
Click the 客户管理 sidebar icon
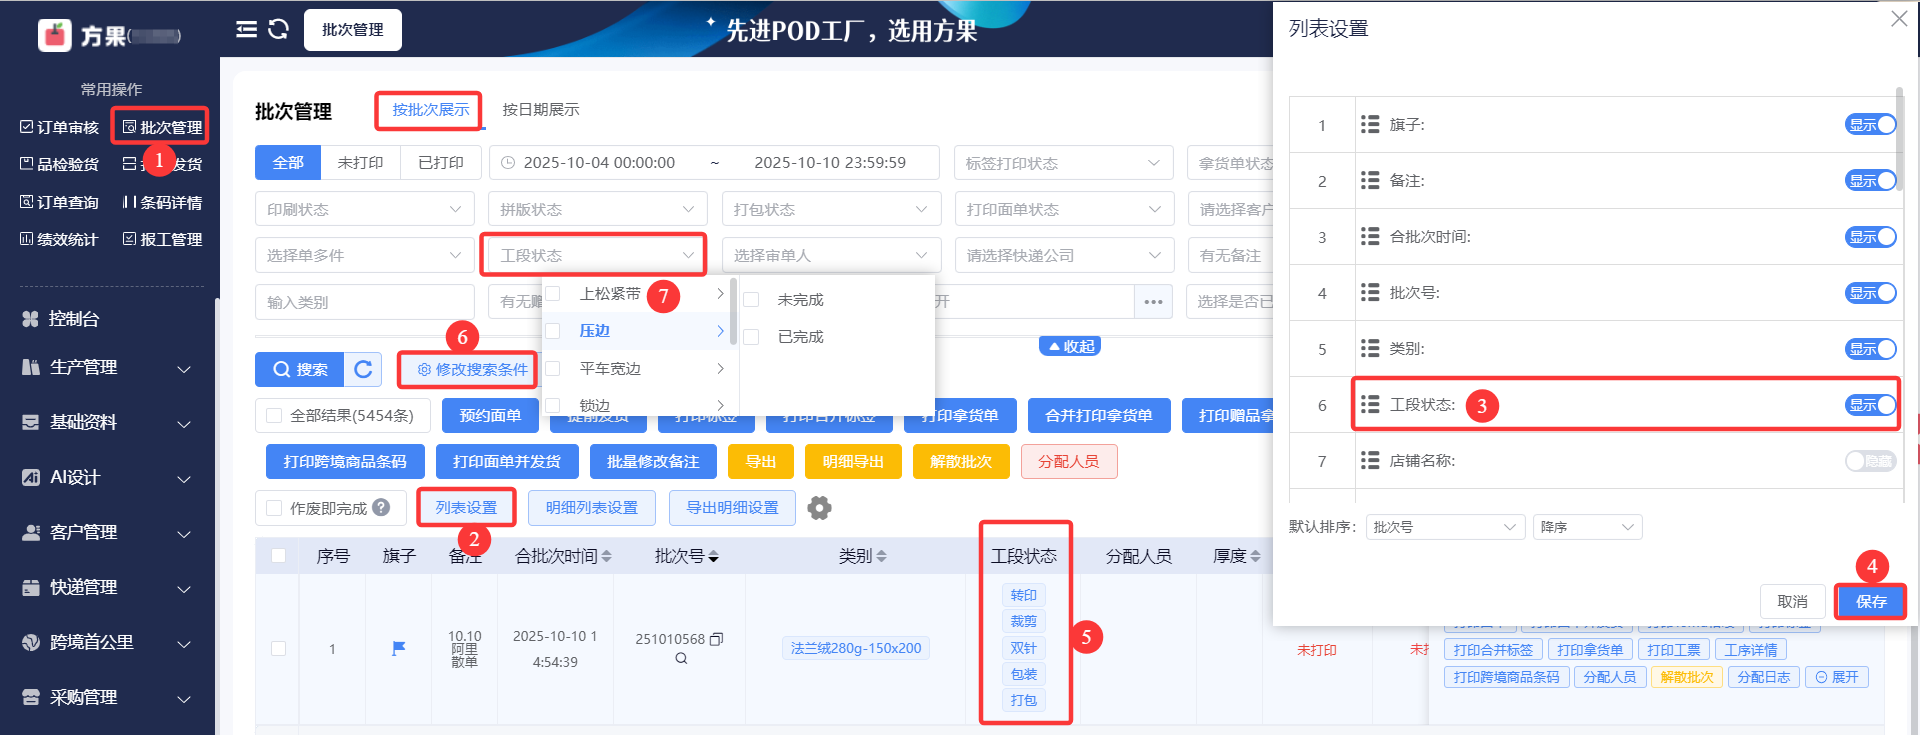[31, 533]
